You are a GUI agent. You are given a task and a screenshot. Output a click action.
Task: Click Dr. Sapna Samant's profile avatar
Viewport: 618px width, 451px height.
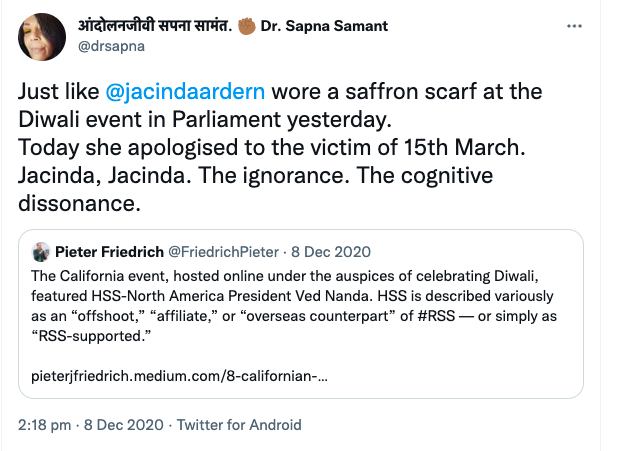(42, 35)
